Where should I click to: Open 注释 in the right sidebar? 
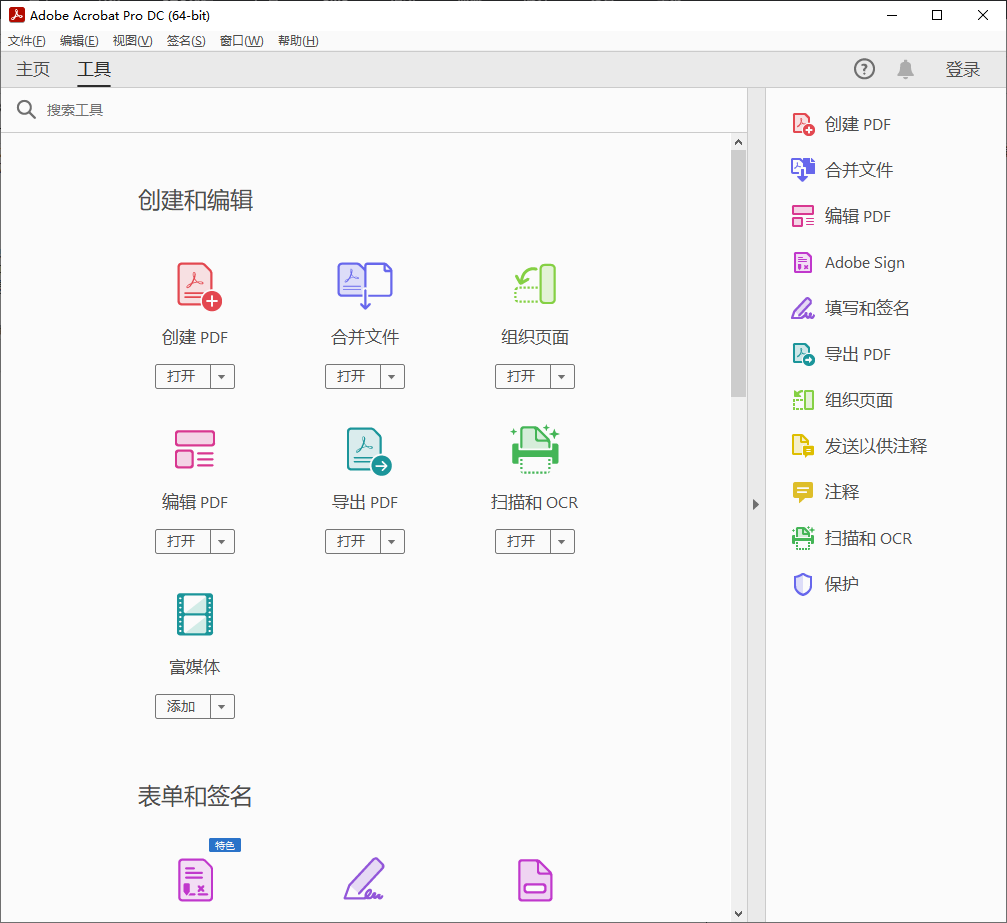[x=841, y=492]
